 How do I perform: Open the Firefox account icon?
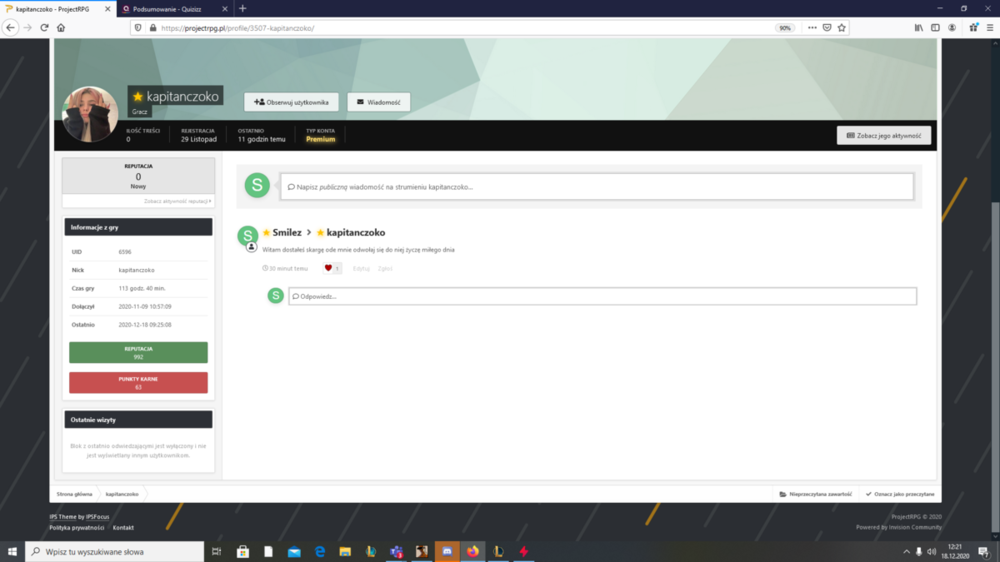(x=952, y=28)
